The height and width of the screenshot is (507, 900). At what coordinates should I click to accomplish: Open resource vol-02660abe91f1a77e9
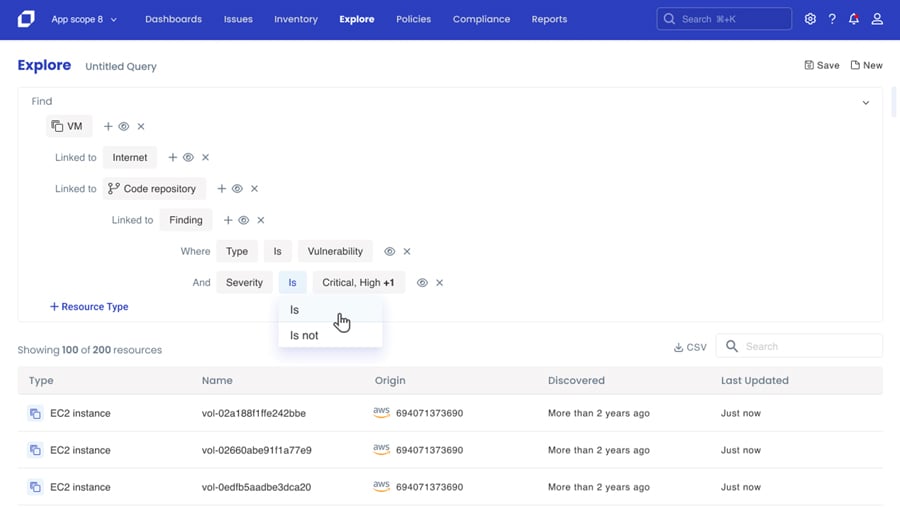point(257,450)
